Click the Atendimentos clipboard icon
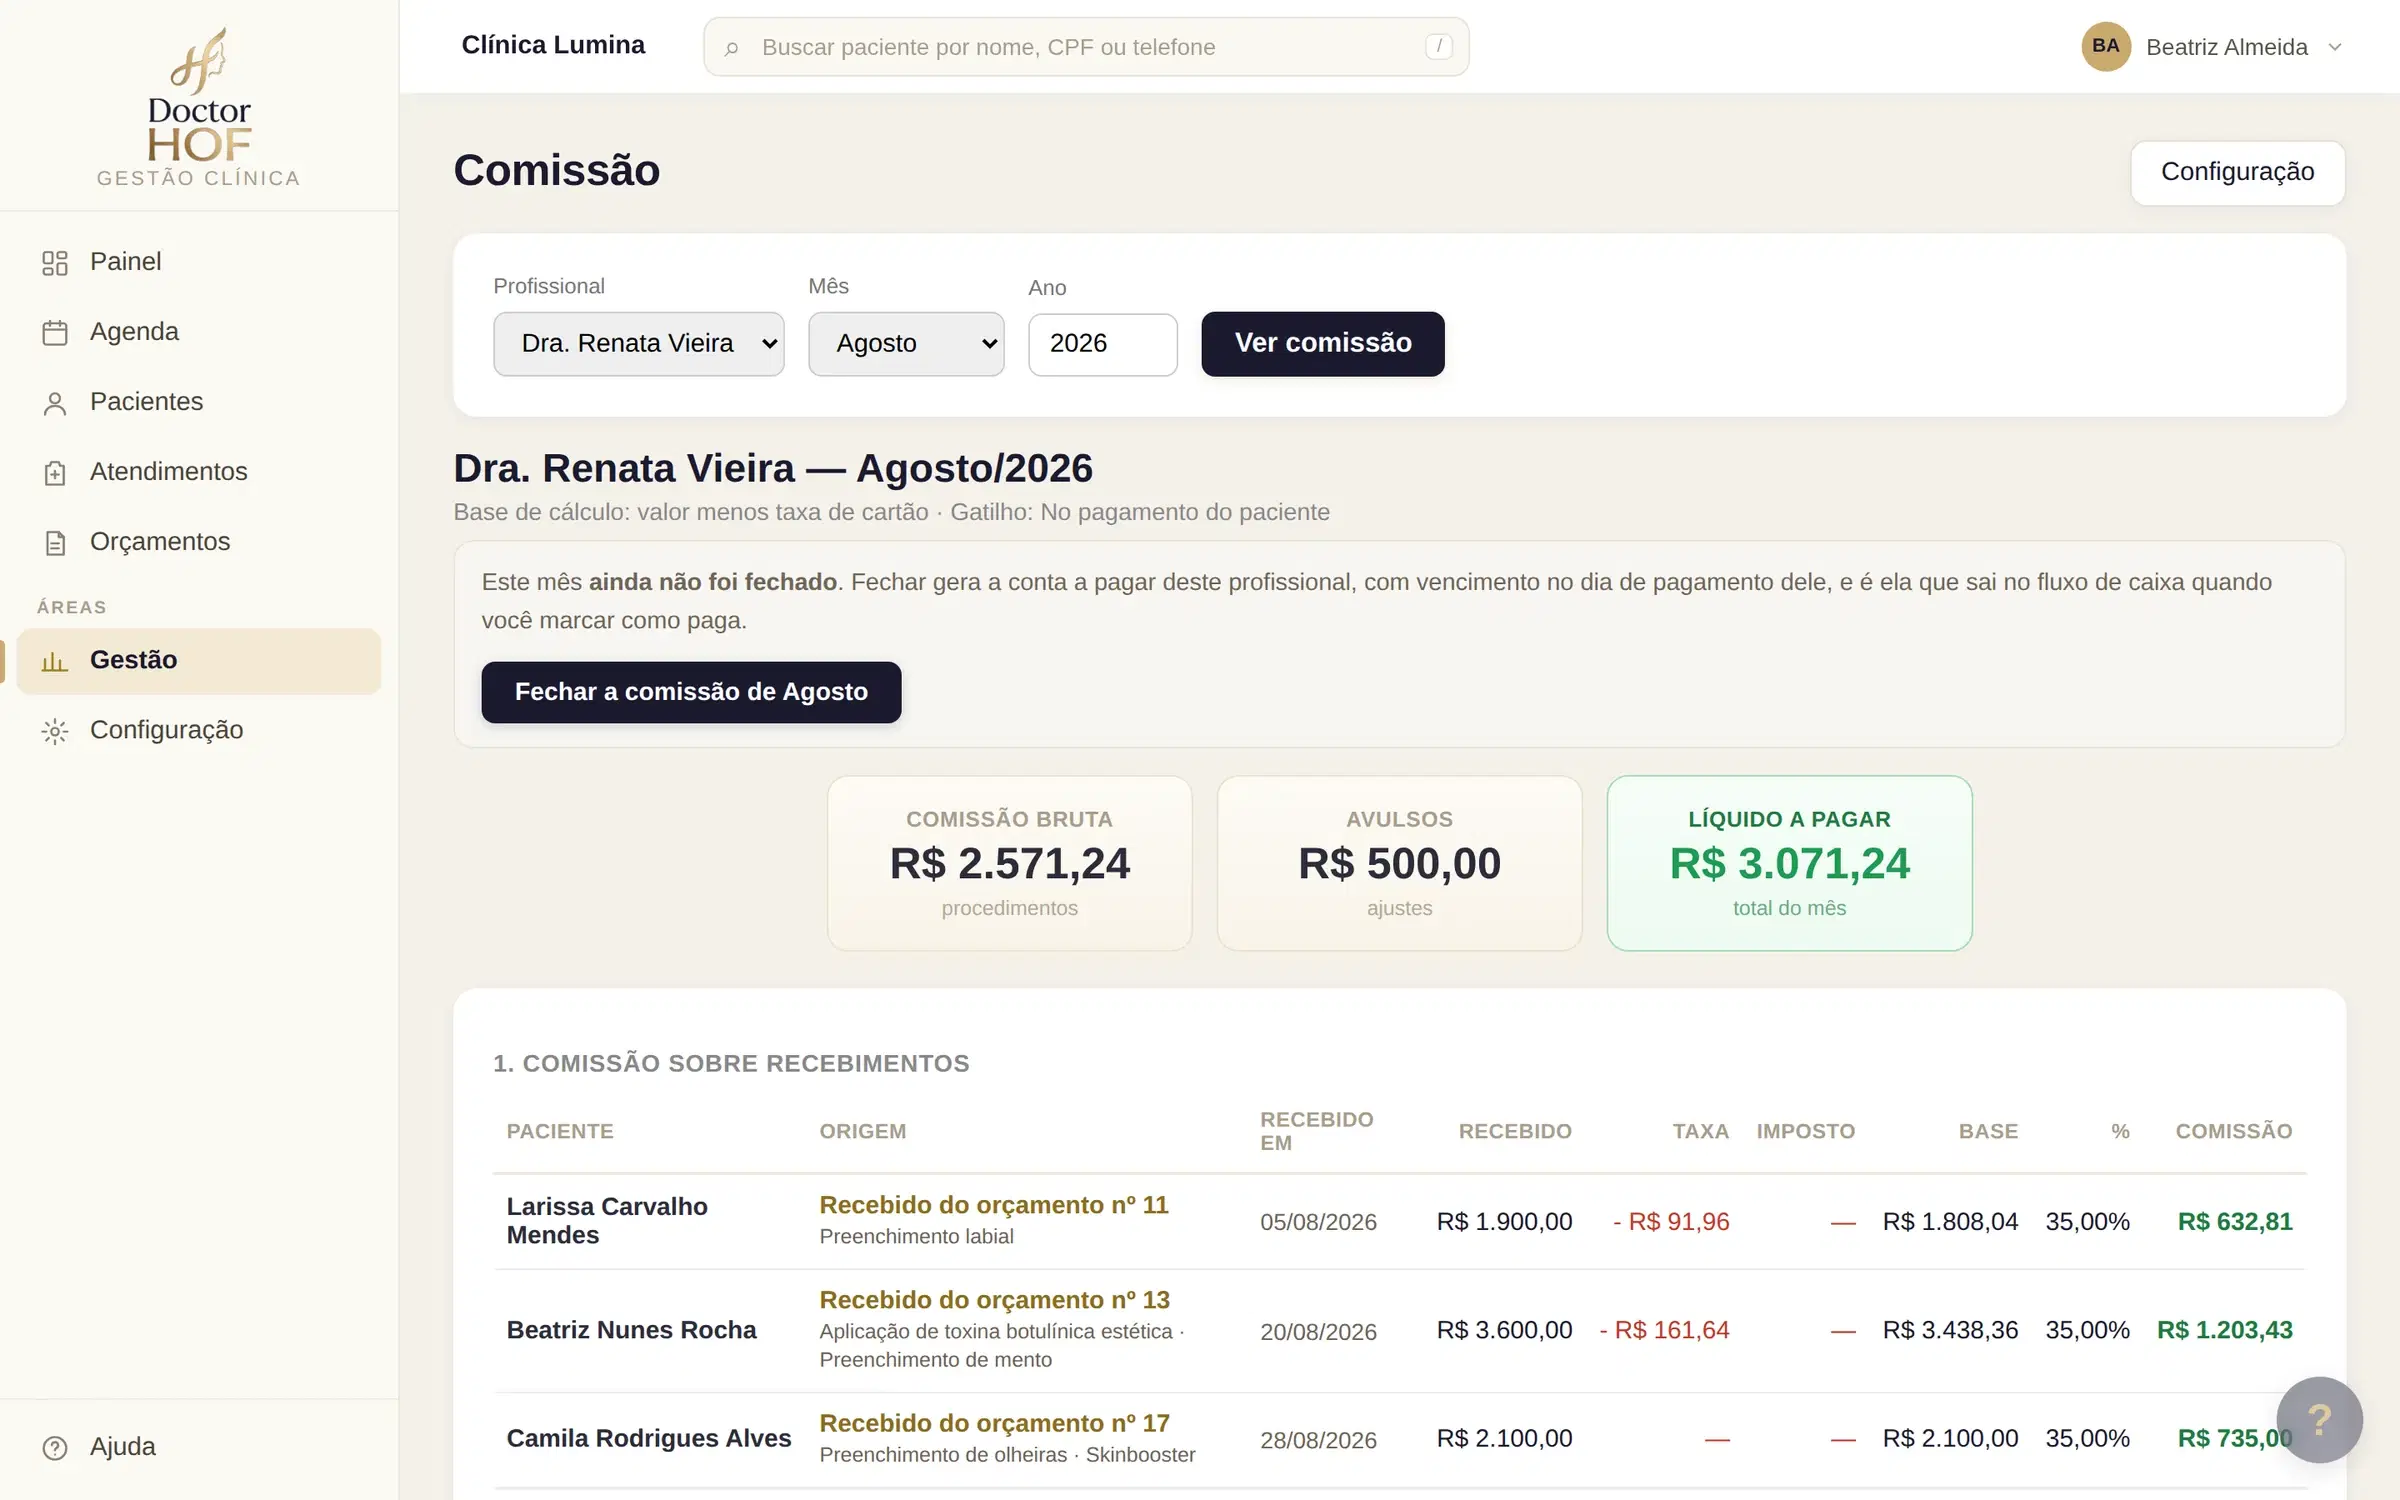The height and width of the screenshot is (1500, 2400). 55,473
